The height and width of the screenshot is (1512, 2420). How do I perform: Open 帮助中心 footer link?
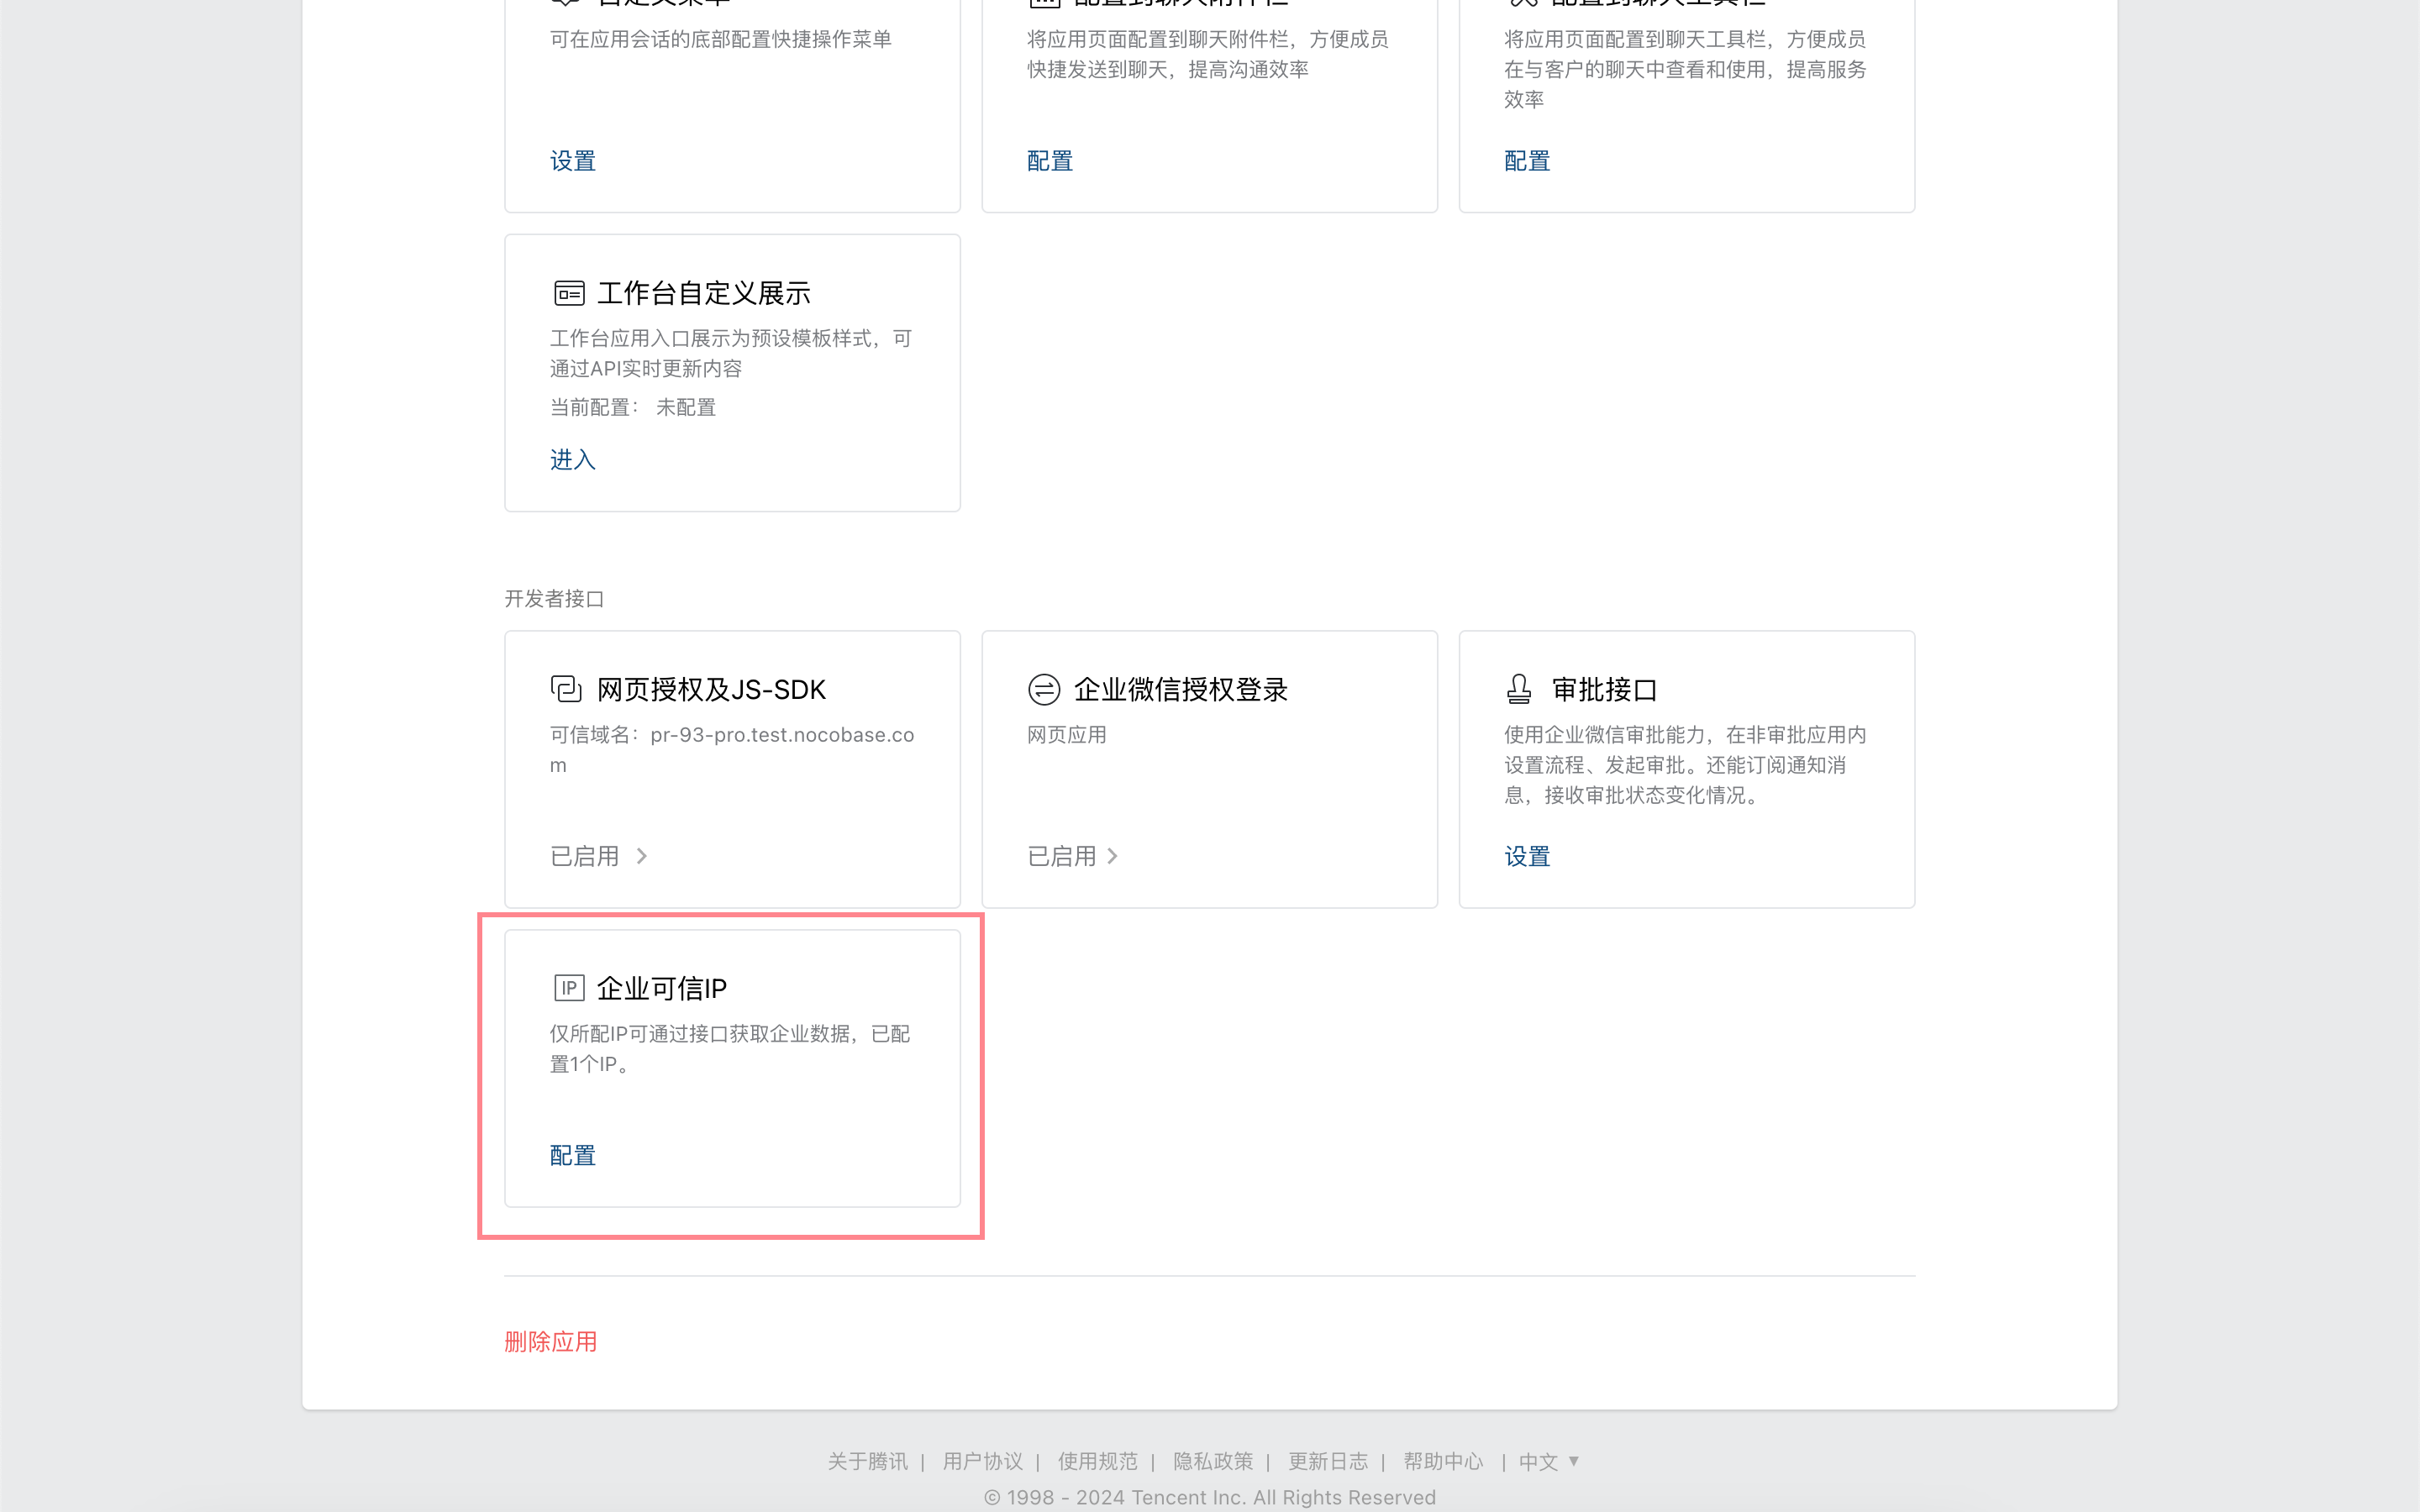coord(1443,1461)
